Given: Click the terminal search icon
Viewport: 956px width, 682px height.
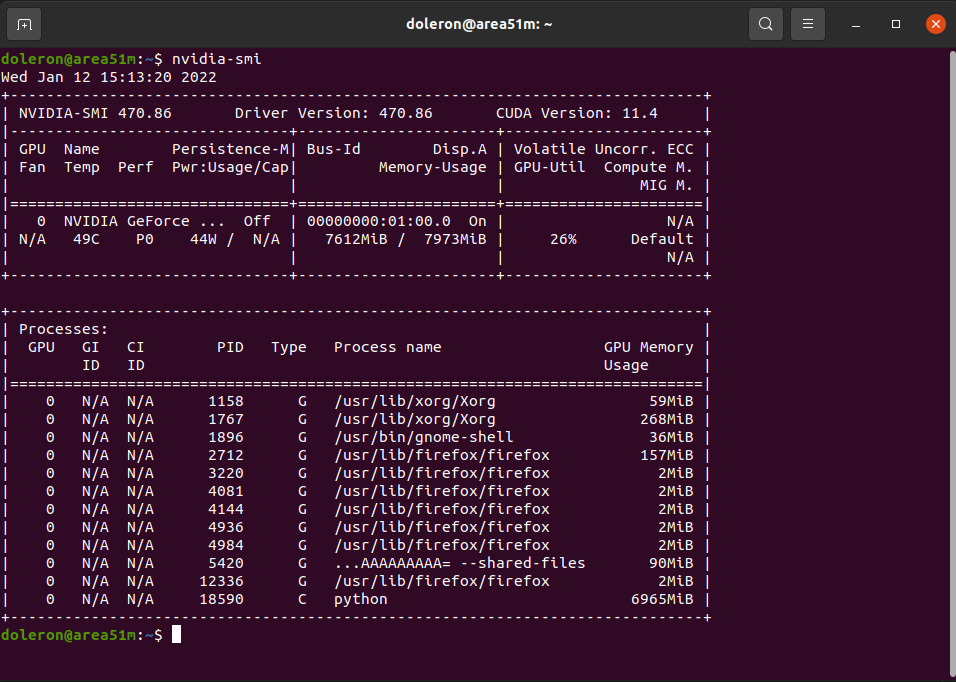Looking at the screenshot, I should (766, 24).
